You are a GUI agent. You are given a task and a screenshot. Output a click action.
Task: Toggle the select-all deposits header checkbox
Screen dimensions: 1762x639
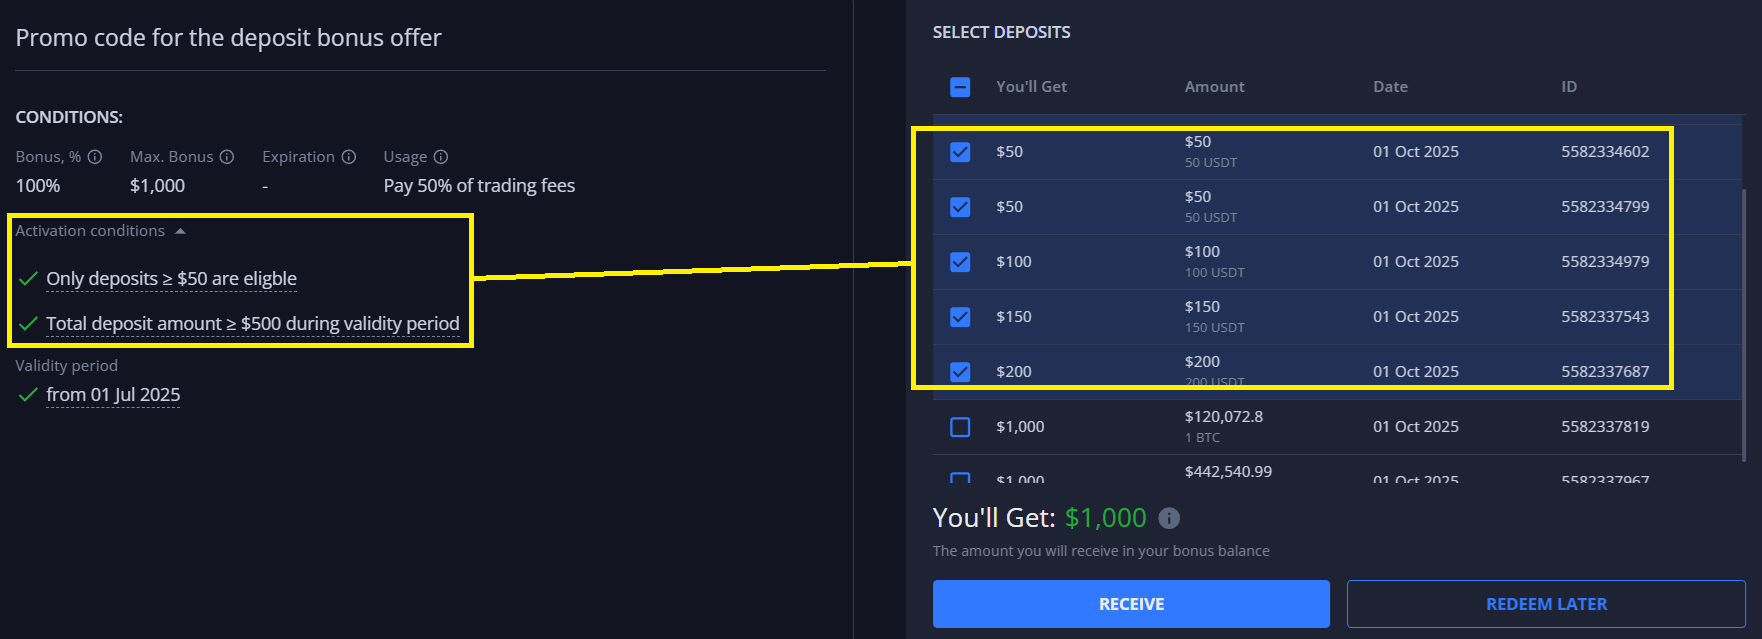click(x=960, y=87)
